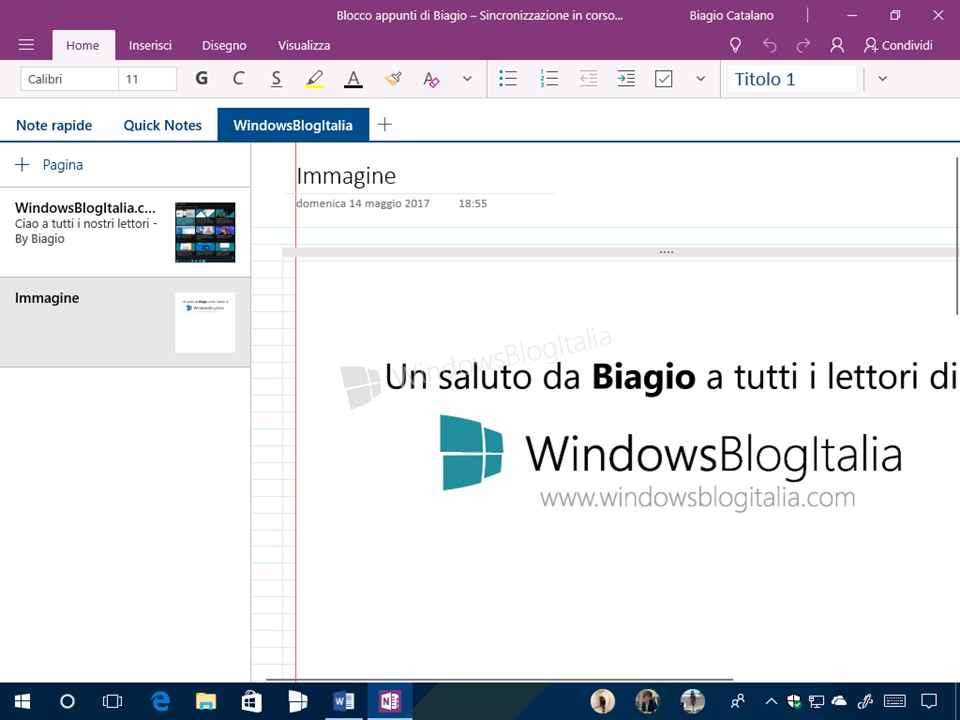This screenshot has width=960, height=720.
Task: Undo the last action
Action: click(x=770, y=45)
